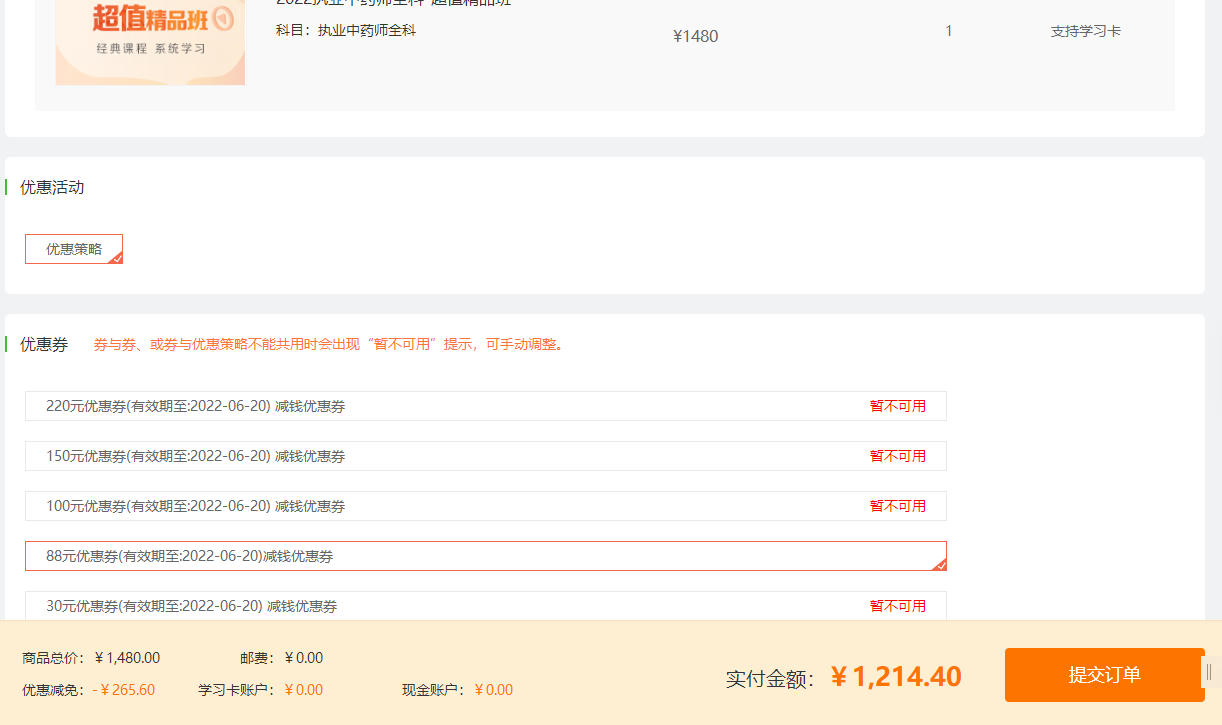Click 暂不可用 label on 150元 coupon
This screenshot has width=1222, height=725.
coord(897,456)
